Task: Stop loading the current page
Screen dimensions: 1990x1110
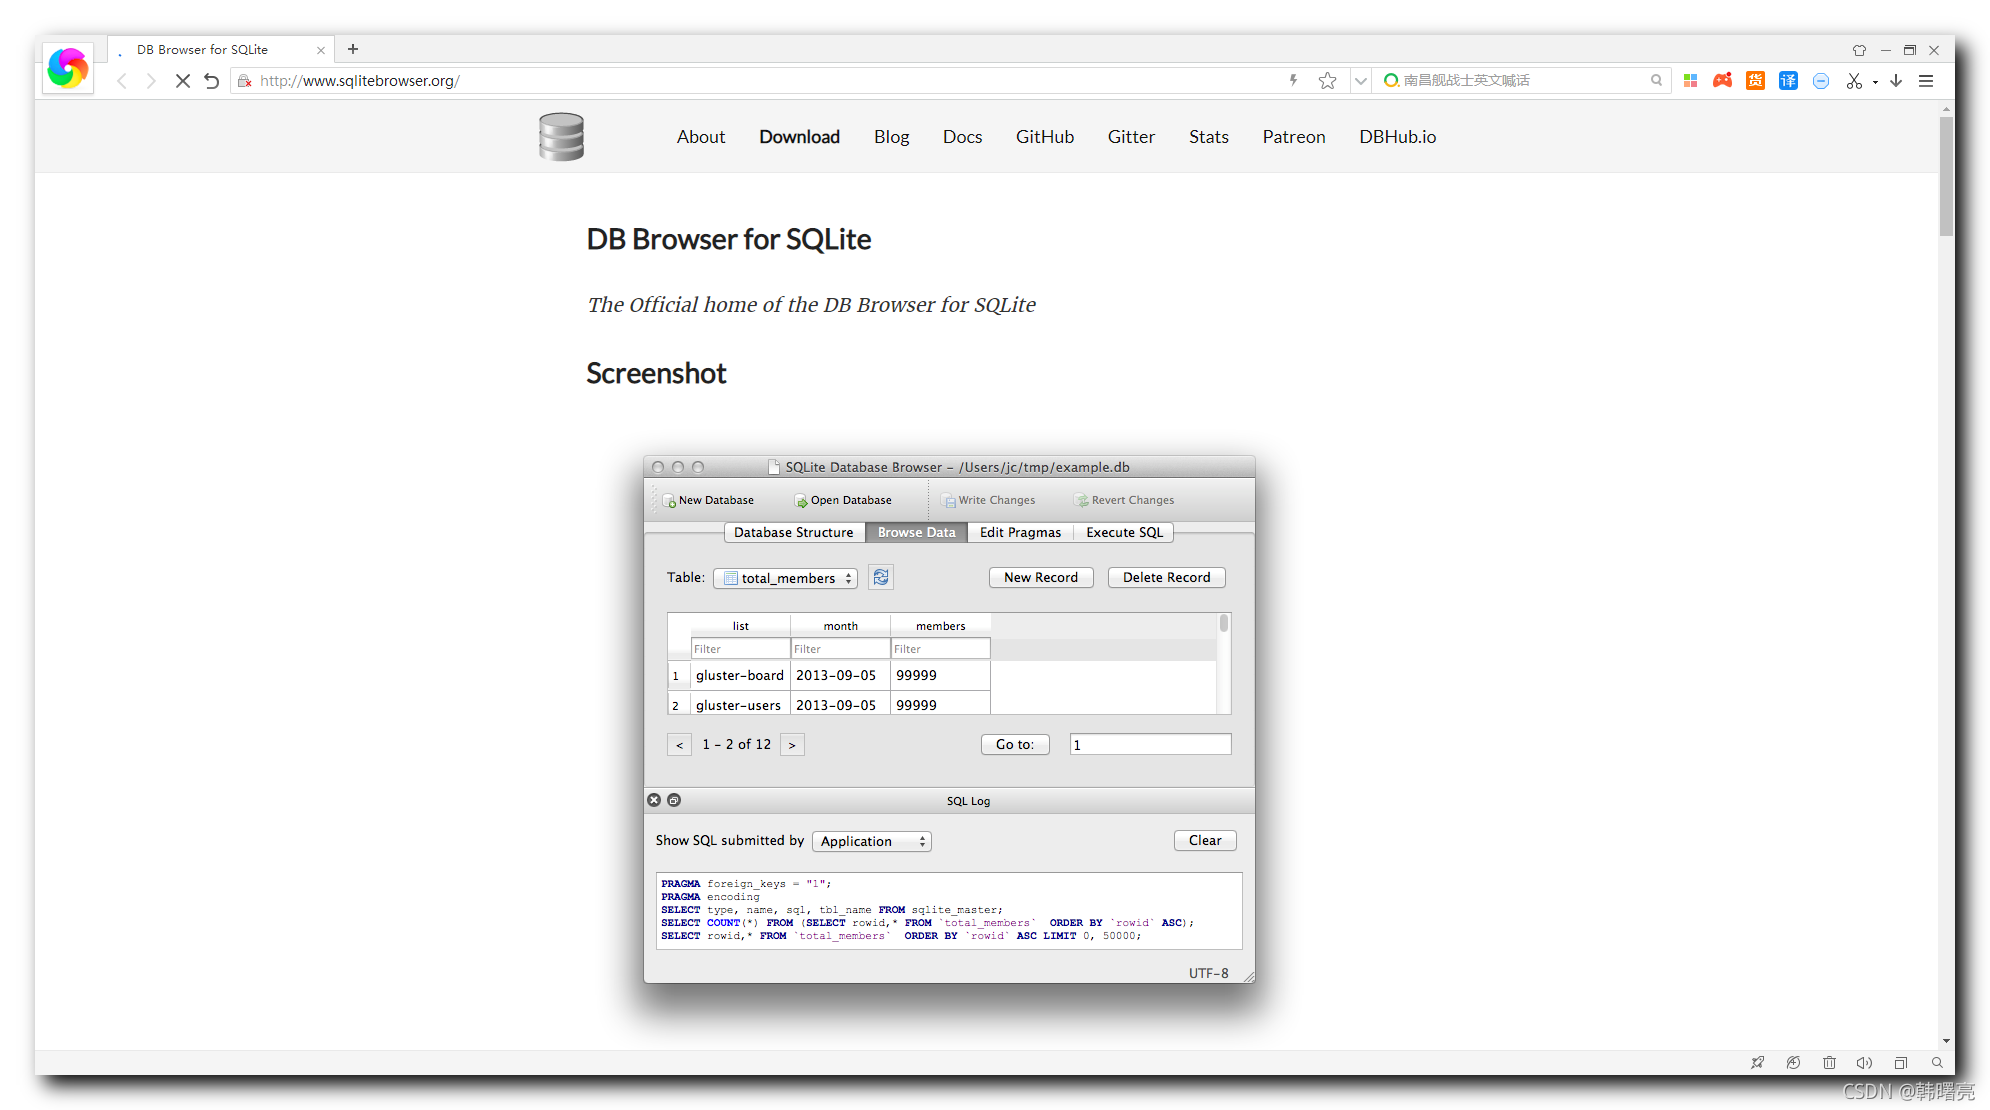Action: click(x=182, y=81)
